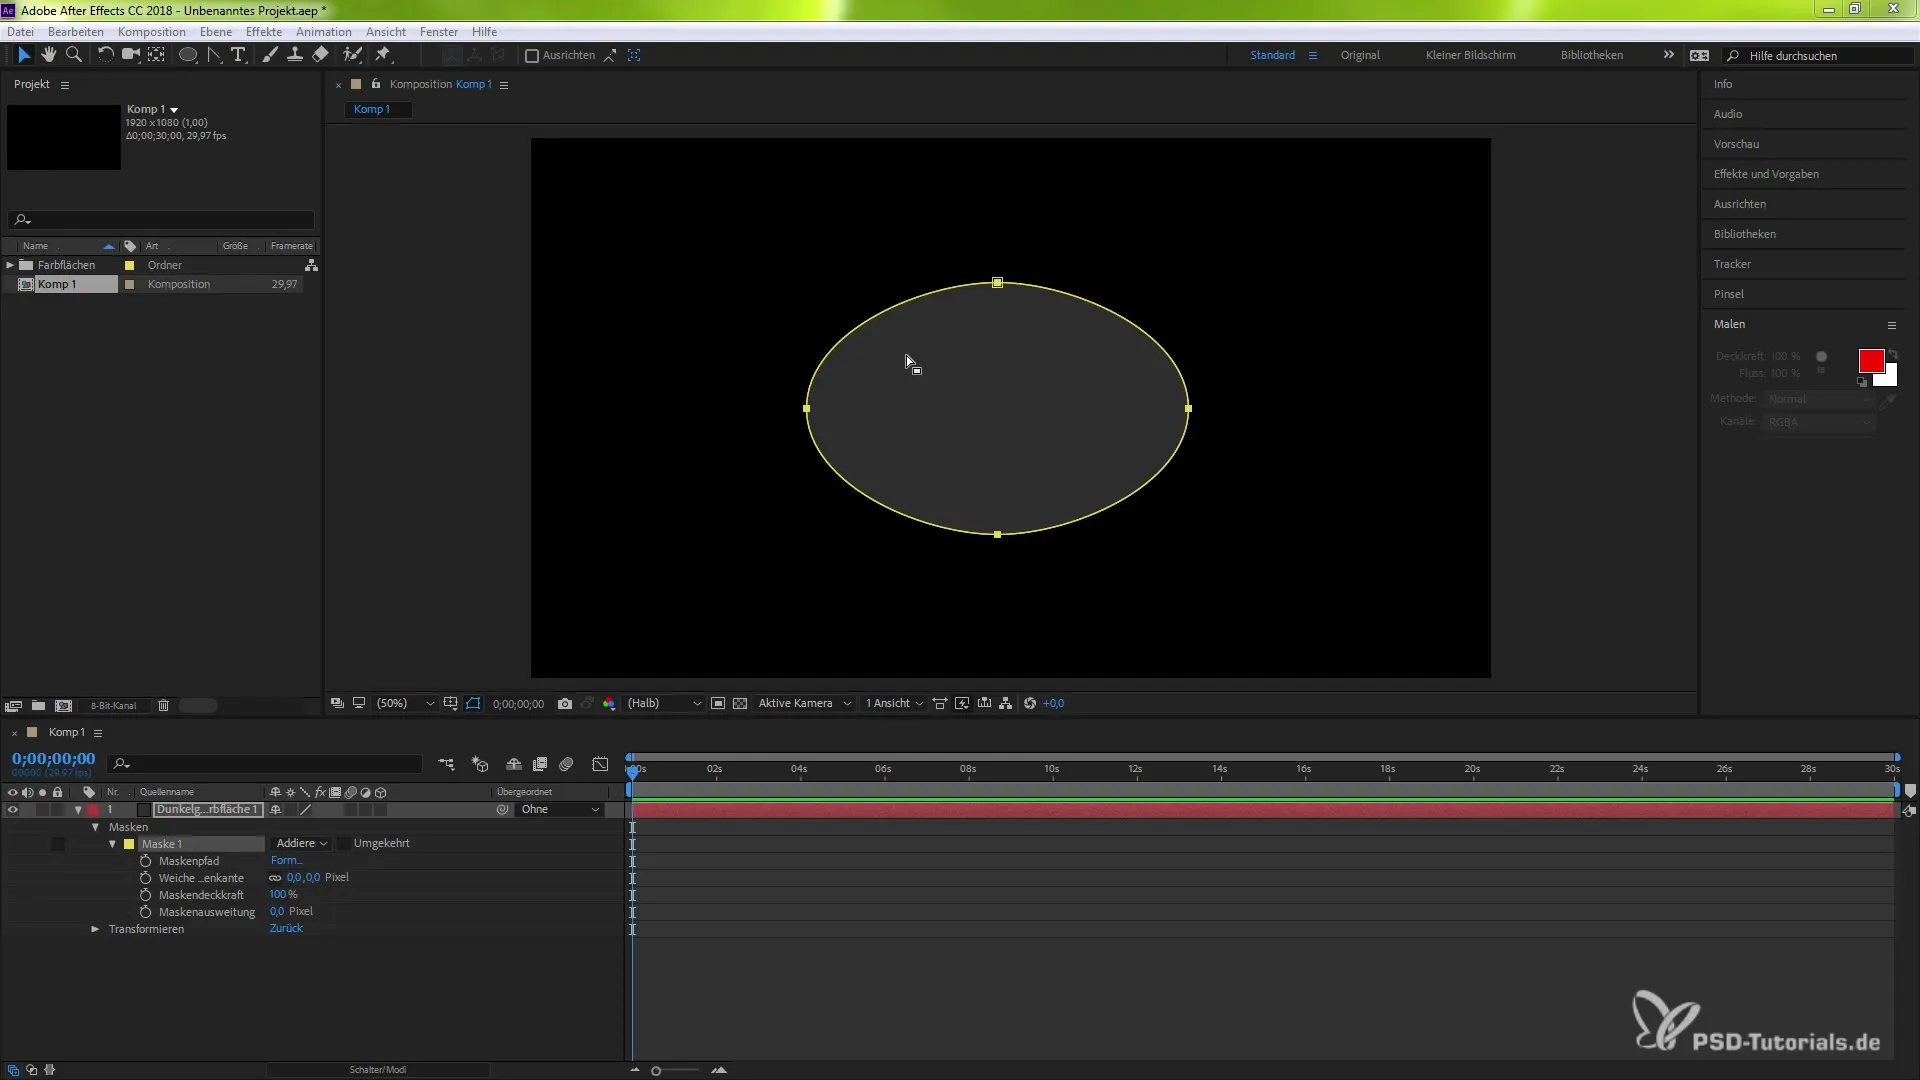
Task: Toggle stopwatch for Maskenausweitung
Action: point(146,912)
